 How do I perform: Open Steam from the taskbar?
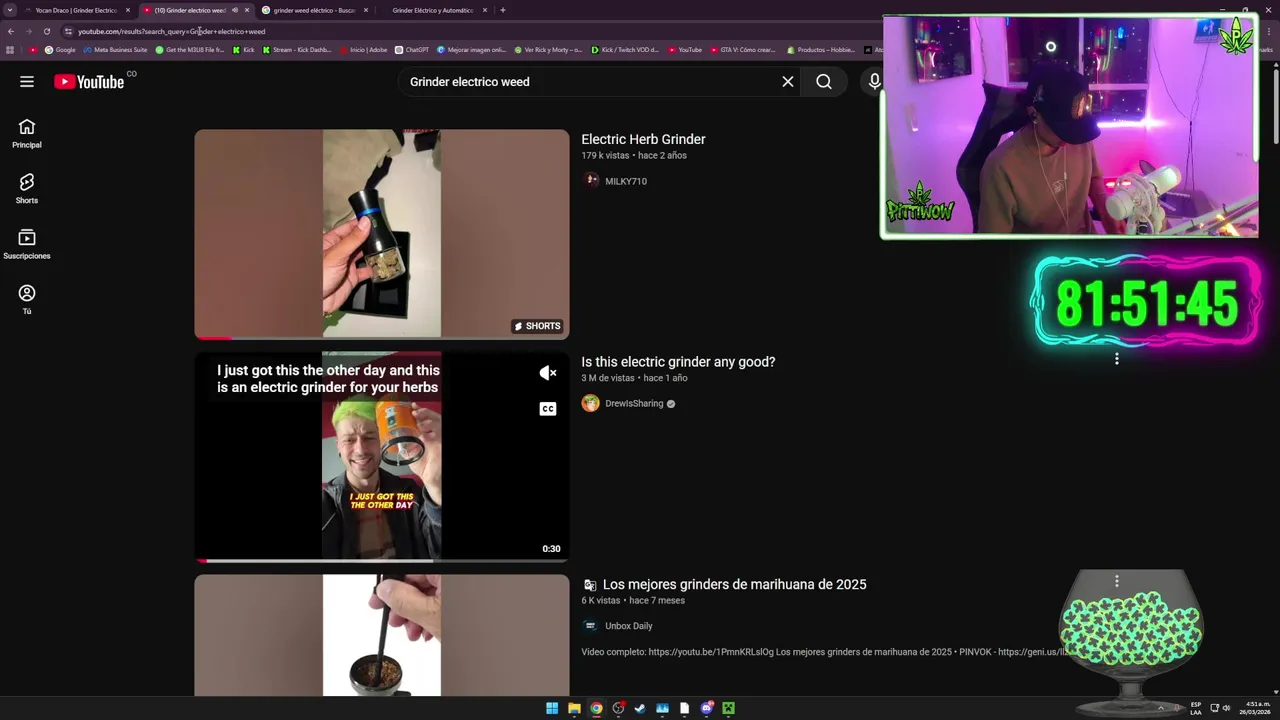click(640, 708)
